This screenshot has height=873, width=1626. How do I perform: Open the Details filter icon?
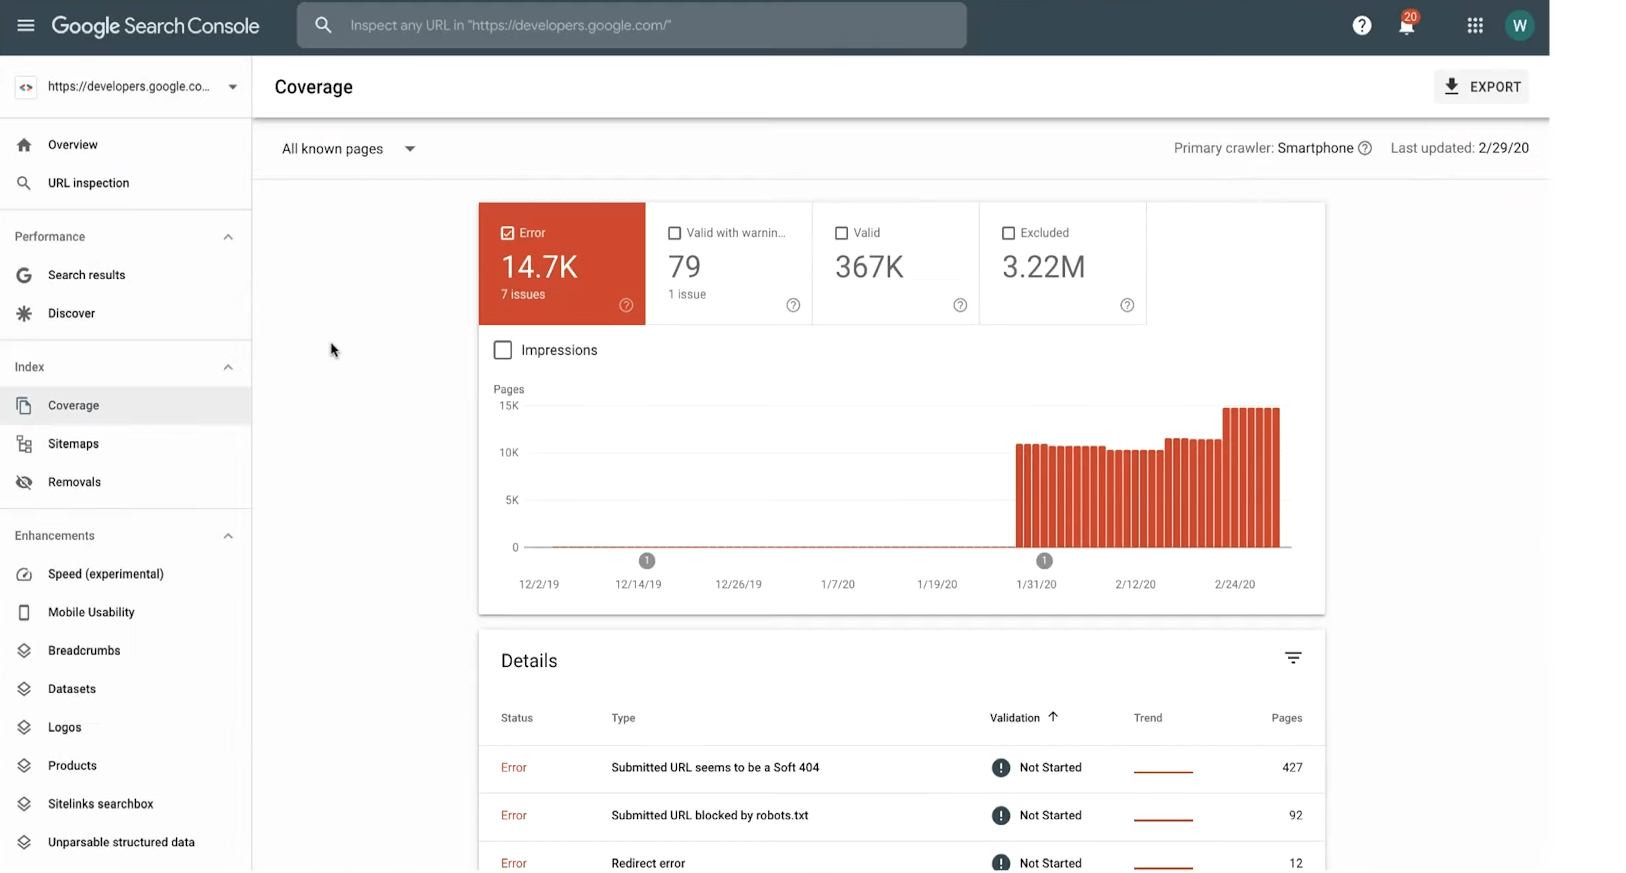pos(1293,658)
